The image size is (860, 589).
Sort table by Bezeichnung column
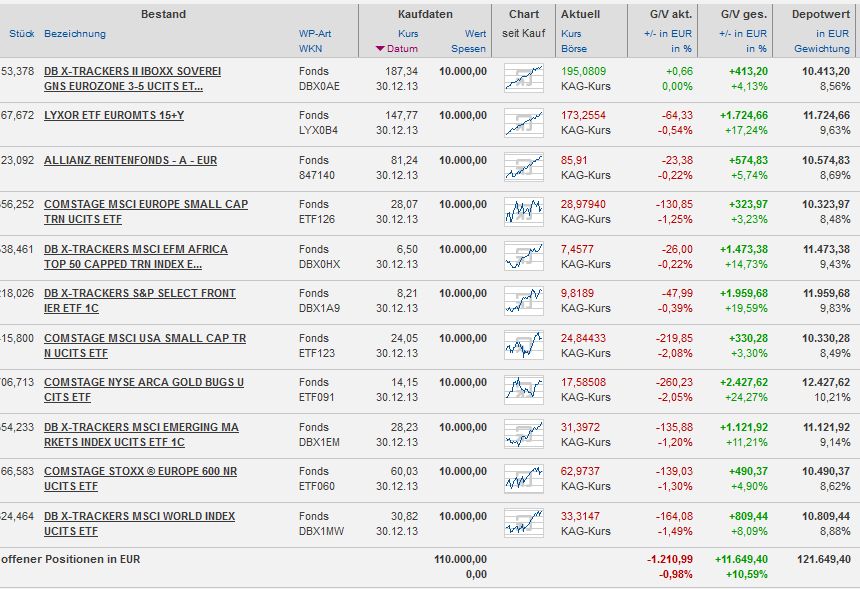coord(75,34)
